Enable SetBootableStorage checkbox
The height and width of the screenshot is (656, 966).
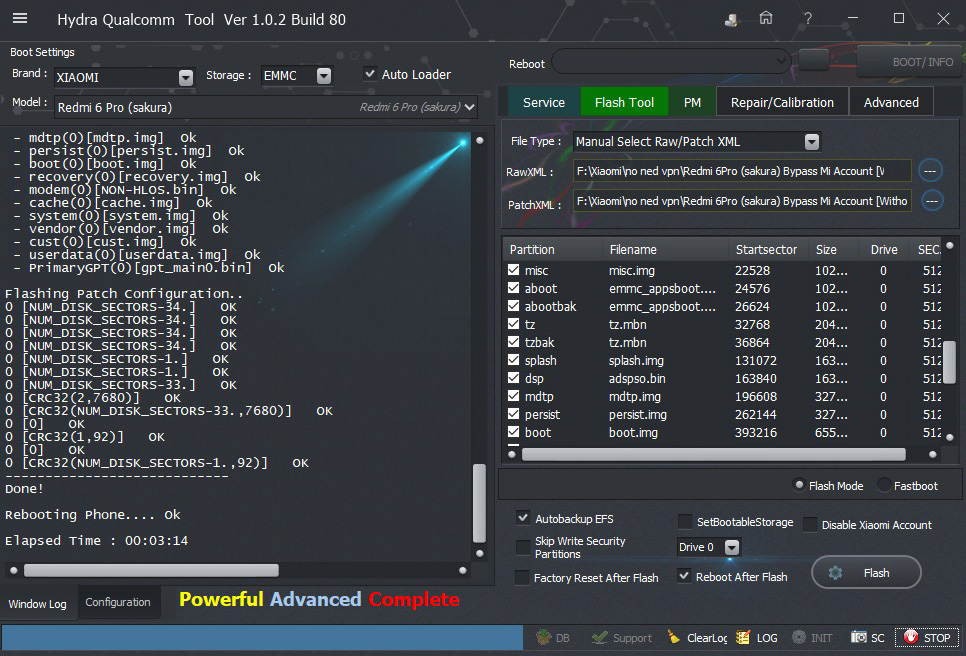[685, 522]
